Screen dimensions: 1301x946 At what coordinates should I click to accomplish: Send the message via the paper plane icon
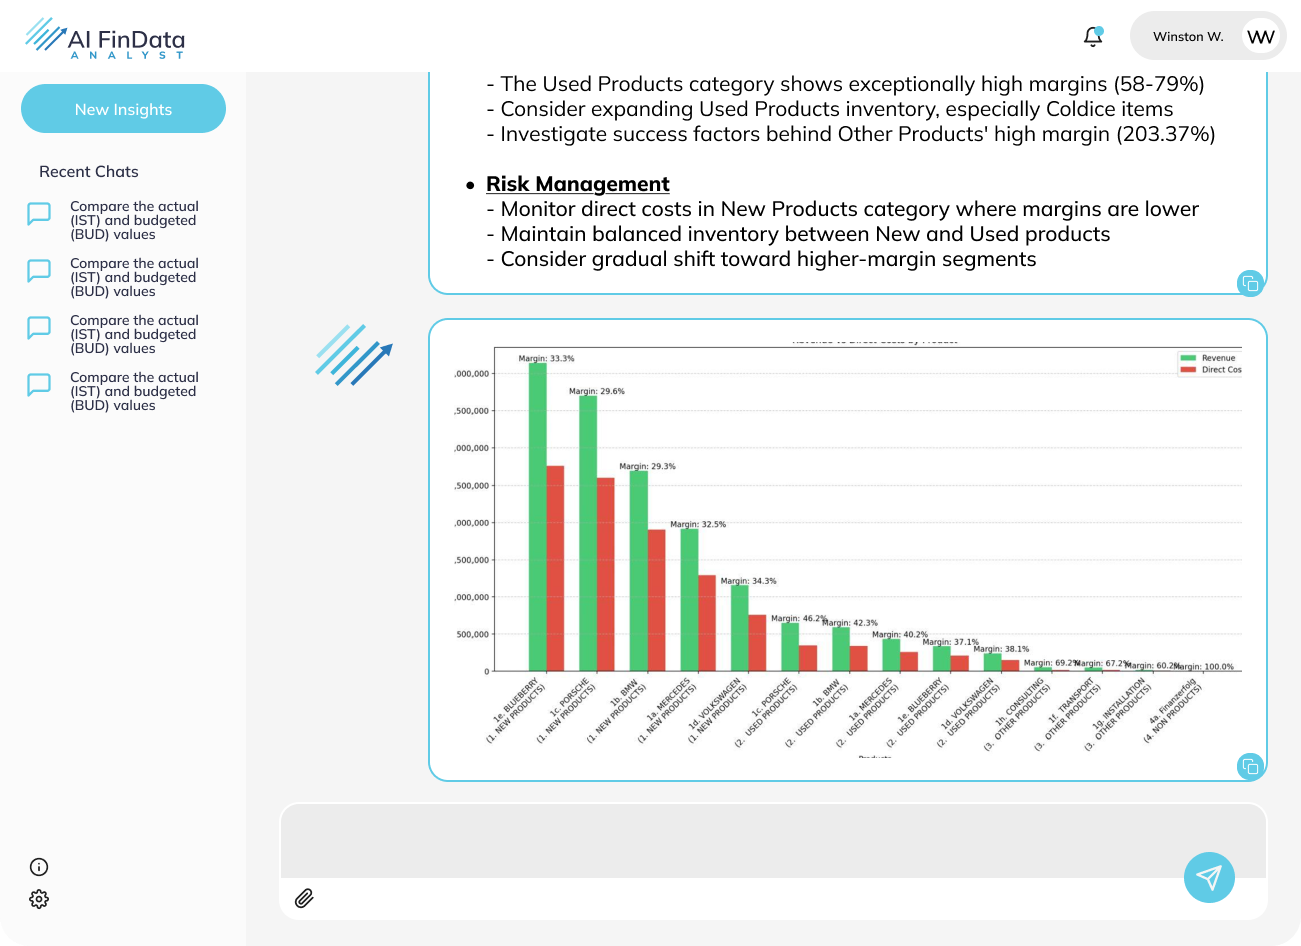pyautogui.click(x=1209, y=877)
